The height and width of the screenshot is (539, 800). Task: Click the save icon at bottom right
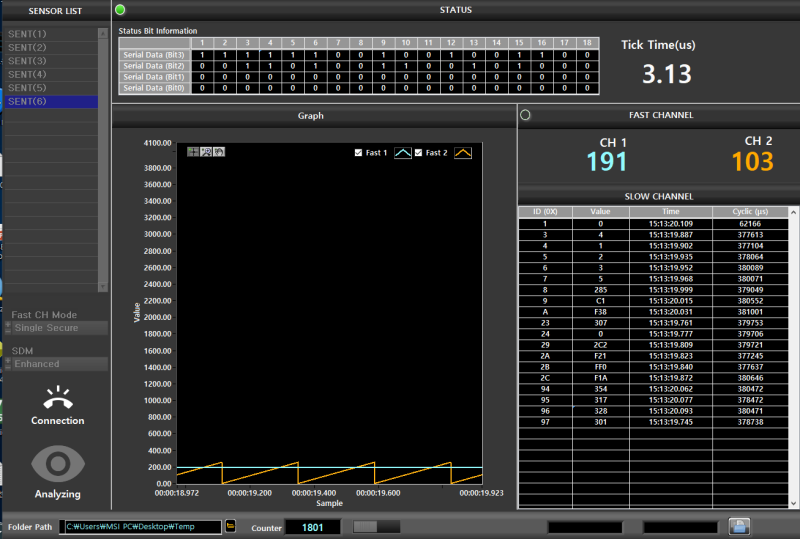[739, 526]
